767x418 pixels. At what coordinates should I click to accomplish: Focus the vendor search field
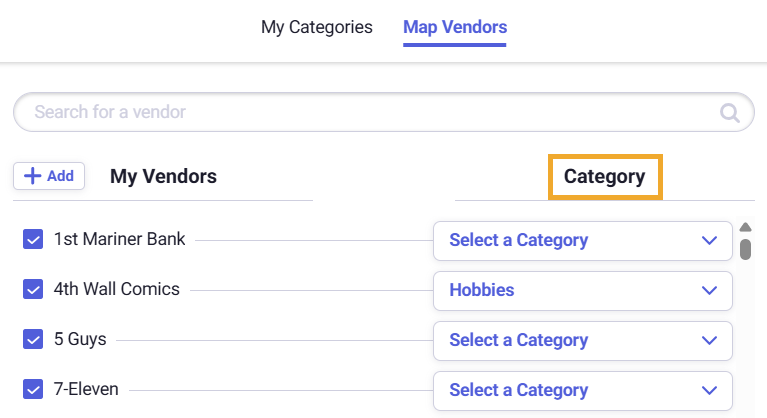click(370, 112)
